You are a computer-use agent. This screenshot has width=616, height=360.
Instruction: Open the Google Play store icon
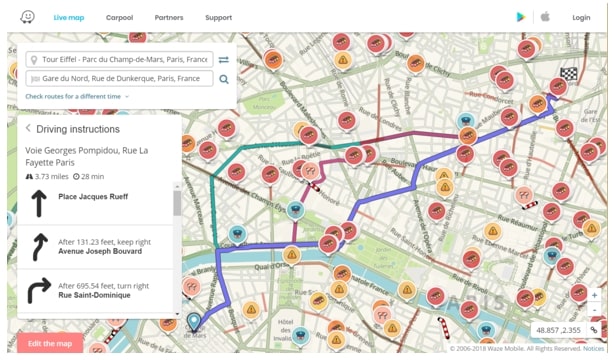coord(521,17)
